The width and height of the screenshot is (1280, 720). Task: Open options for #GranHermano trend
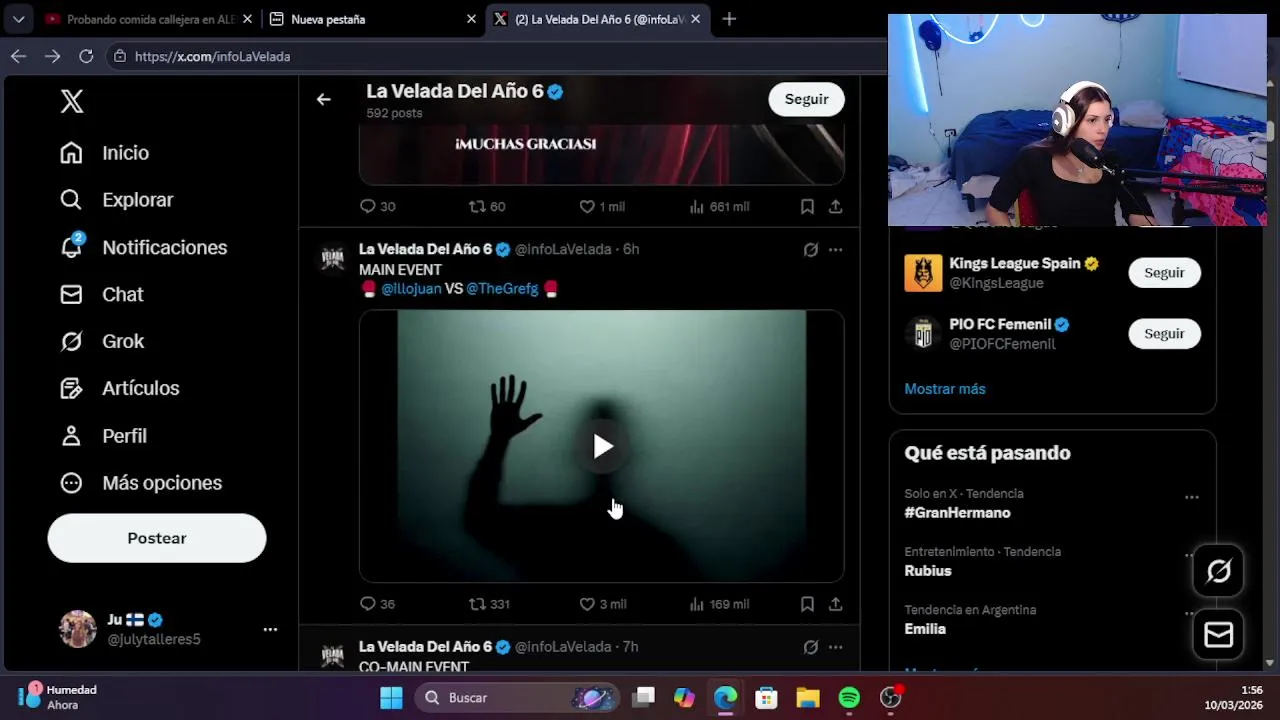(x=1191, y=497)
